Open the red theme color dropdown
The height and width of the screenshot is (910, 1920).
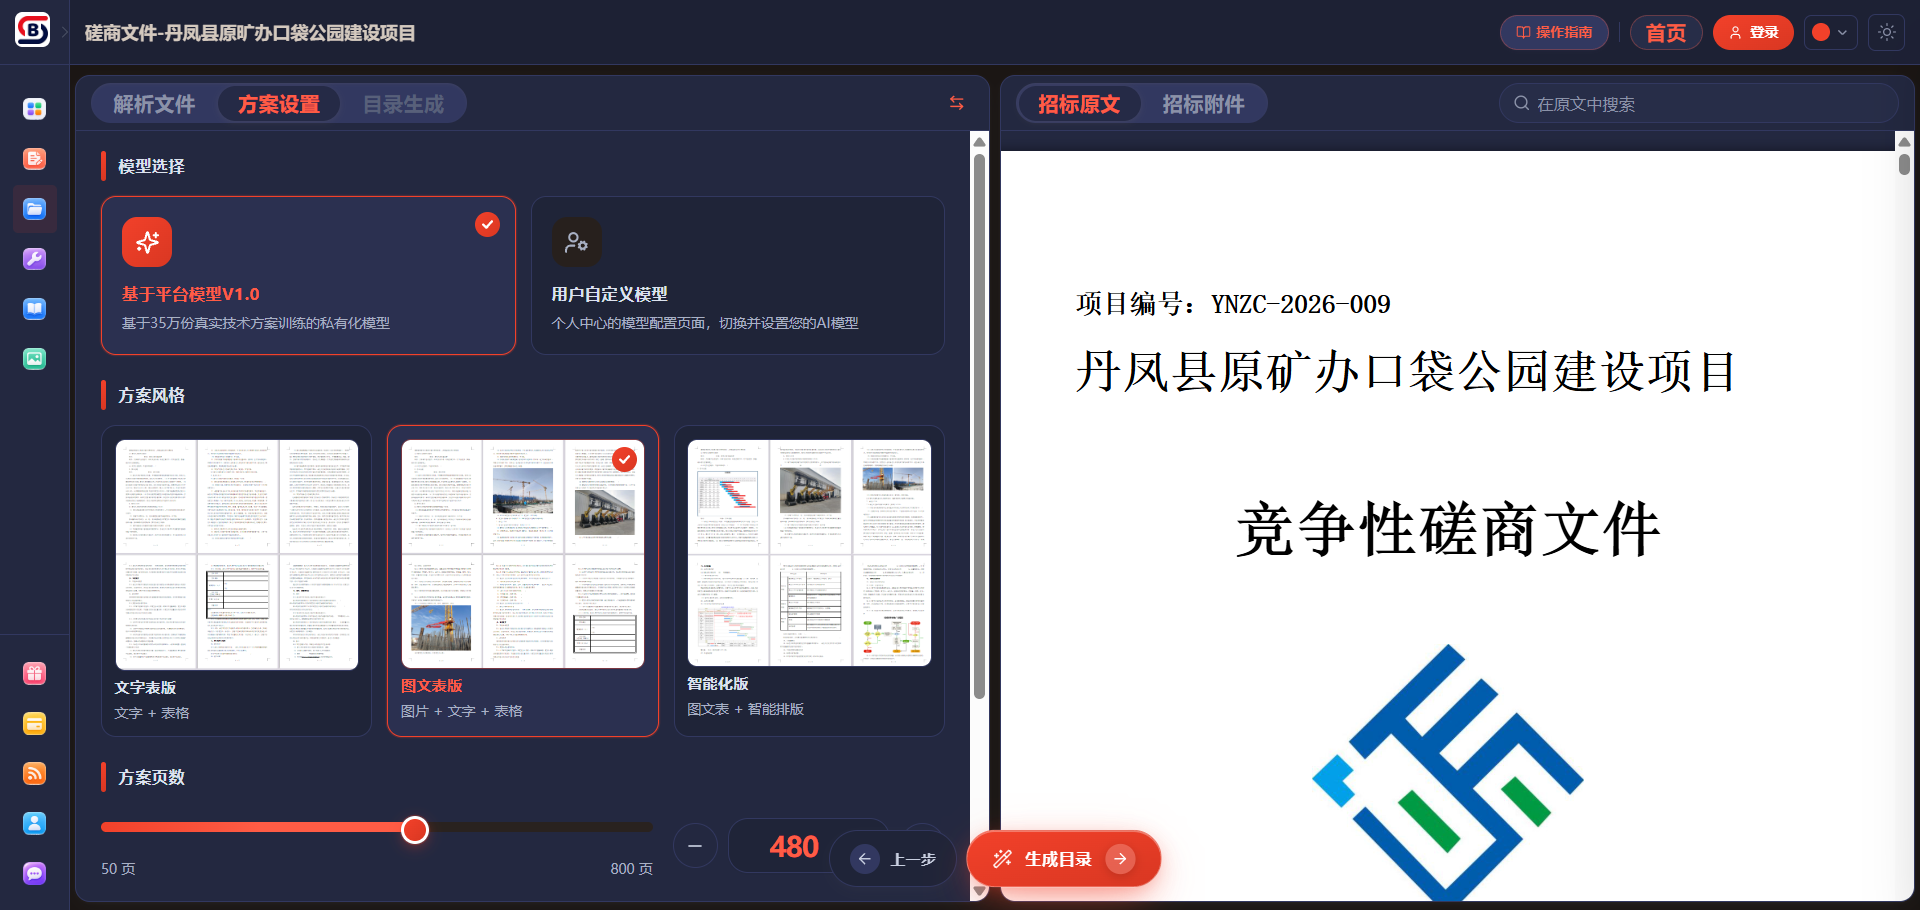1830,32
